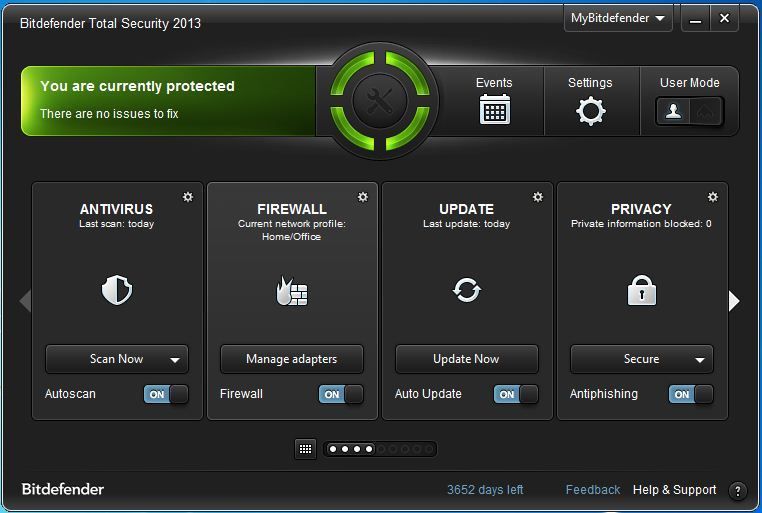Click the Update refresh arrows icon
The image size is (762, 513).
467,291
